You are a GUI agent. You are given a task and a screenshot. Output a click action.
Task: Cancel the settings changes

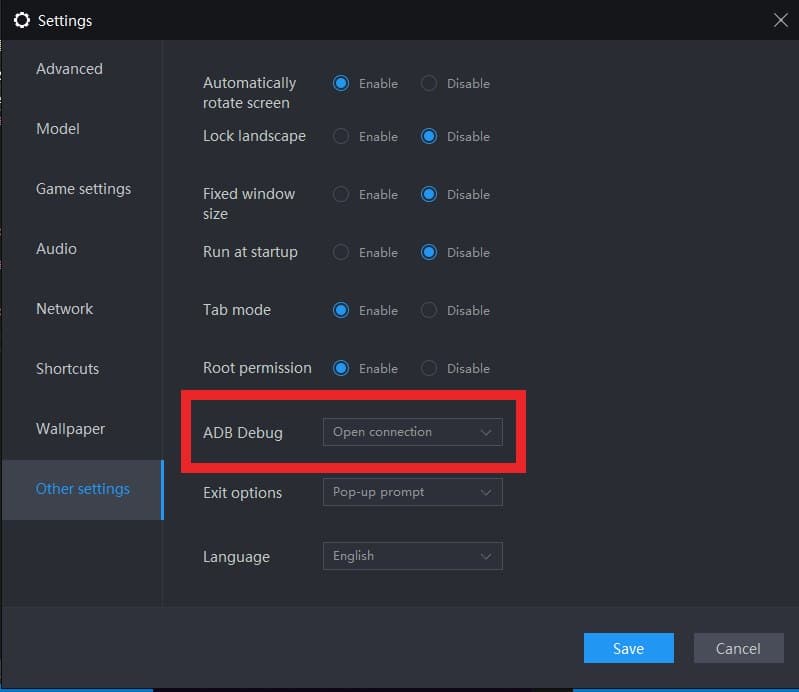click(738, 648)
